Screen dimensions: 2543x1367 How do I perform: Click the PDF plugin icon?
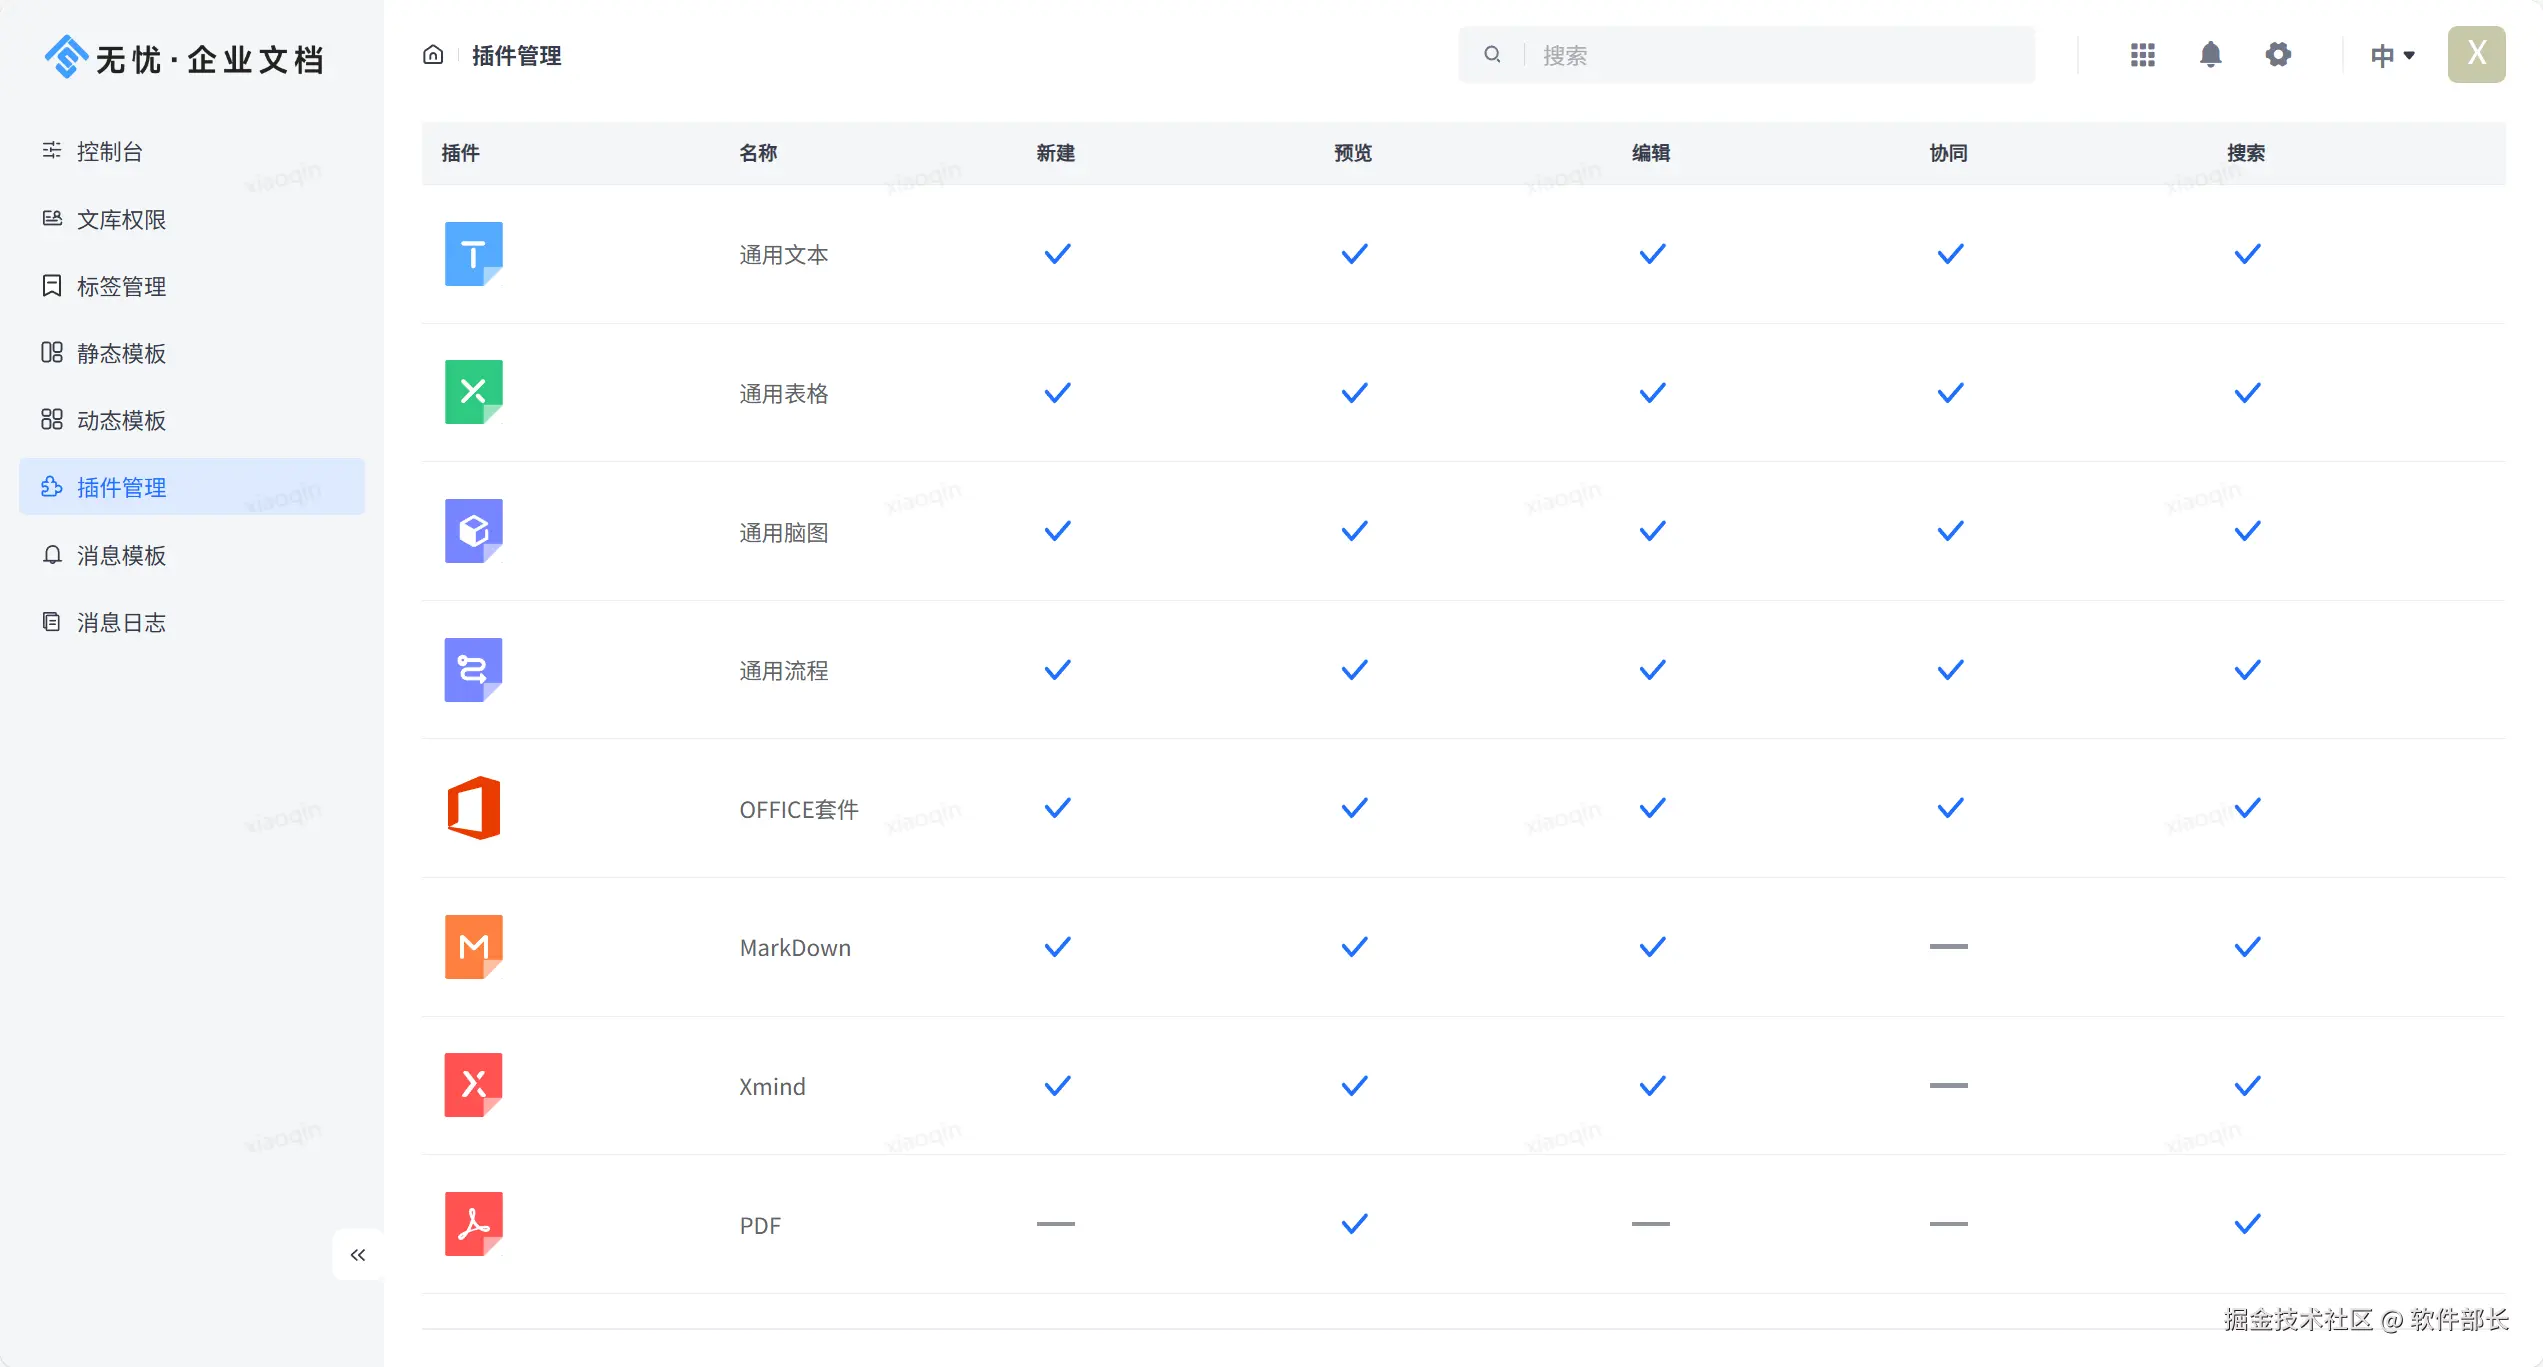pyautogui.click(x=473, y=1224)
